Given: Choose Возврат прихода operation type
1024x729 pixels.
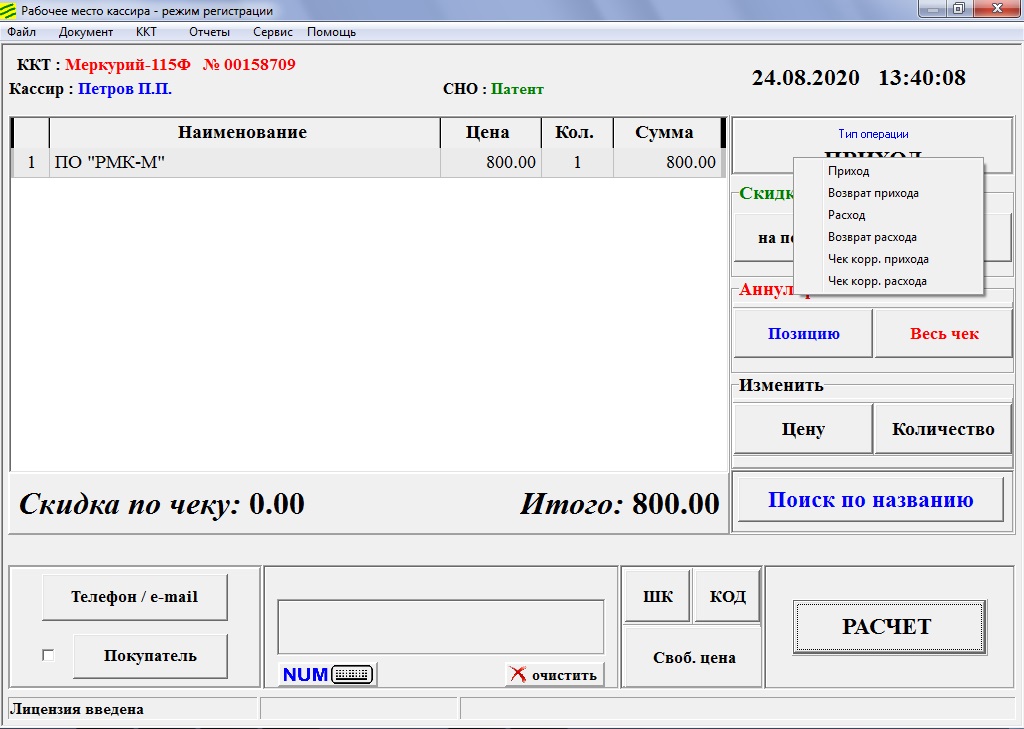Looking at the screenshot, I should (x=873, y=193).
